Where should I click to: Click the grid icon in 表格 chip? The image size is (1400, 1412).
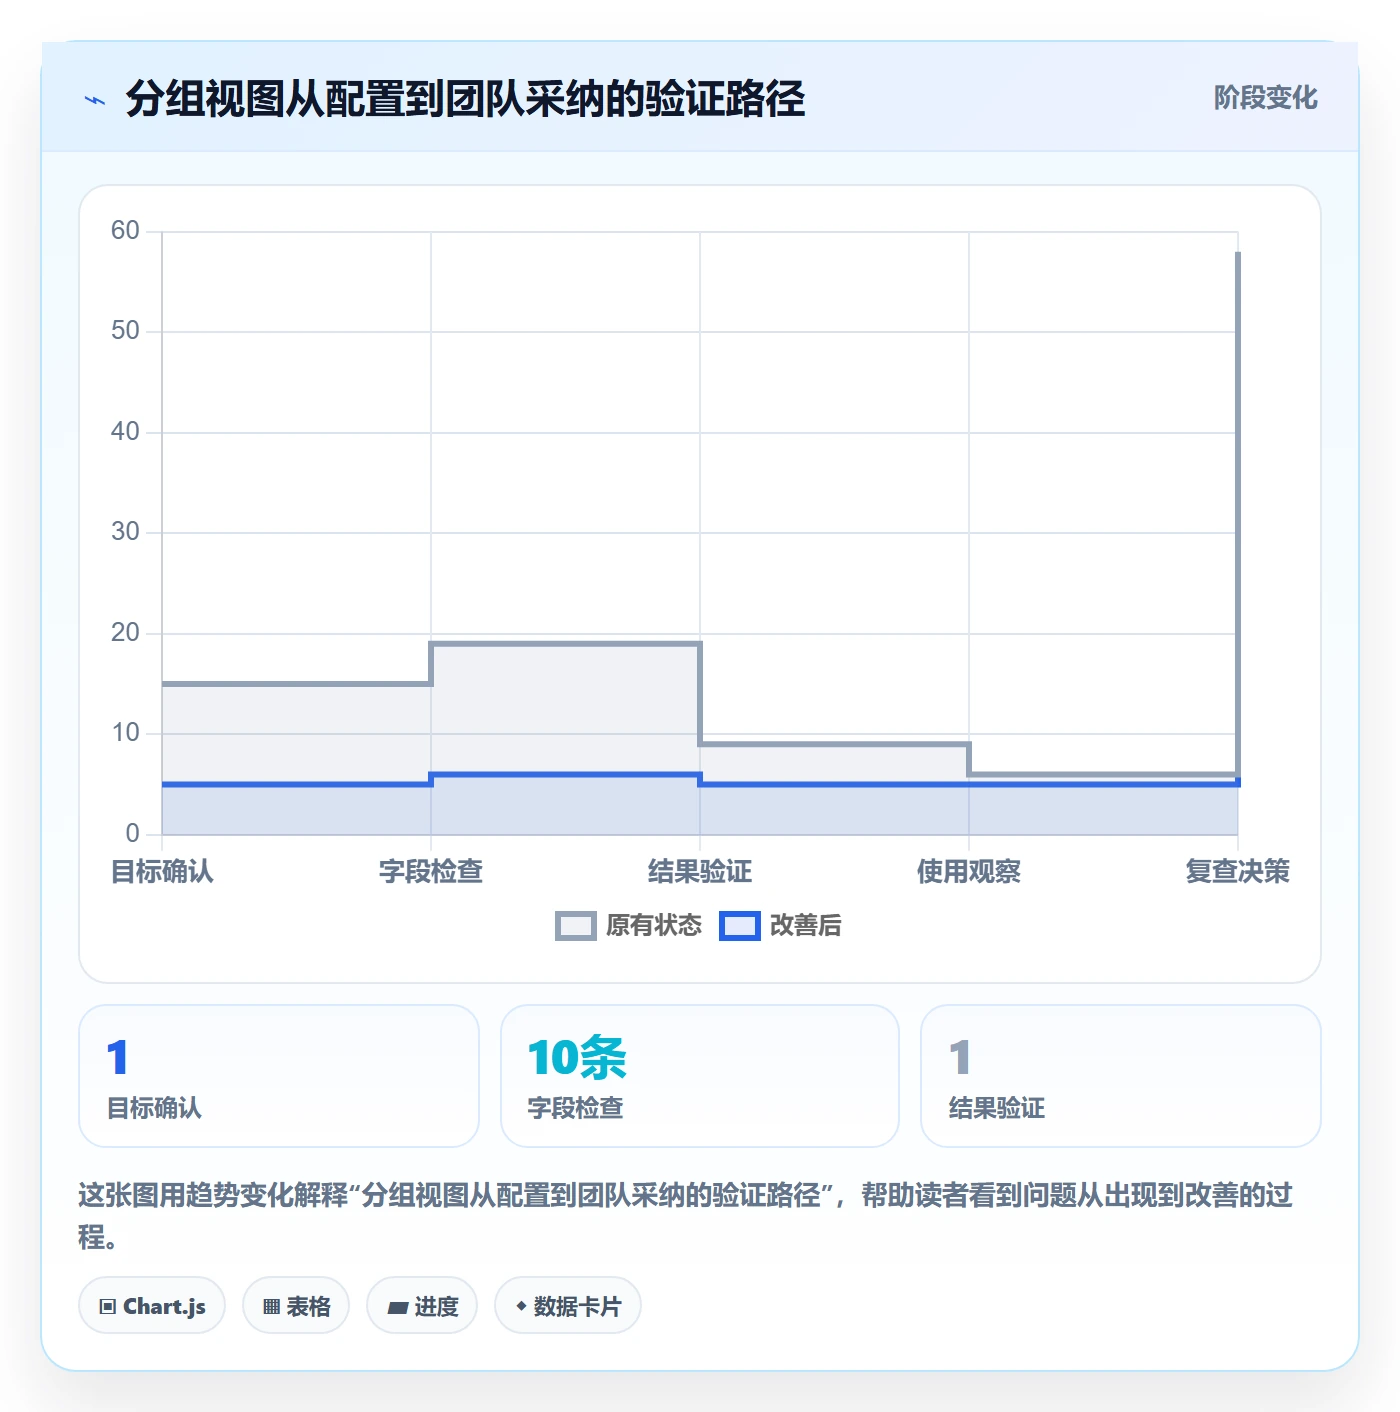point(271,1307)
